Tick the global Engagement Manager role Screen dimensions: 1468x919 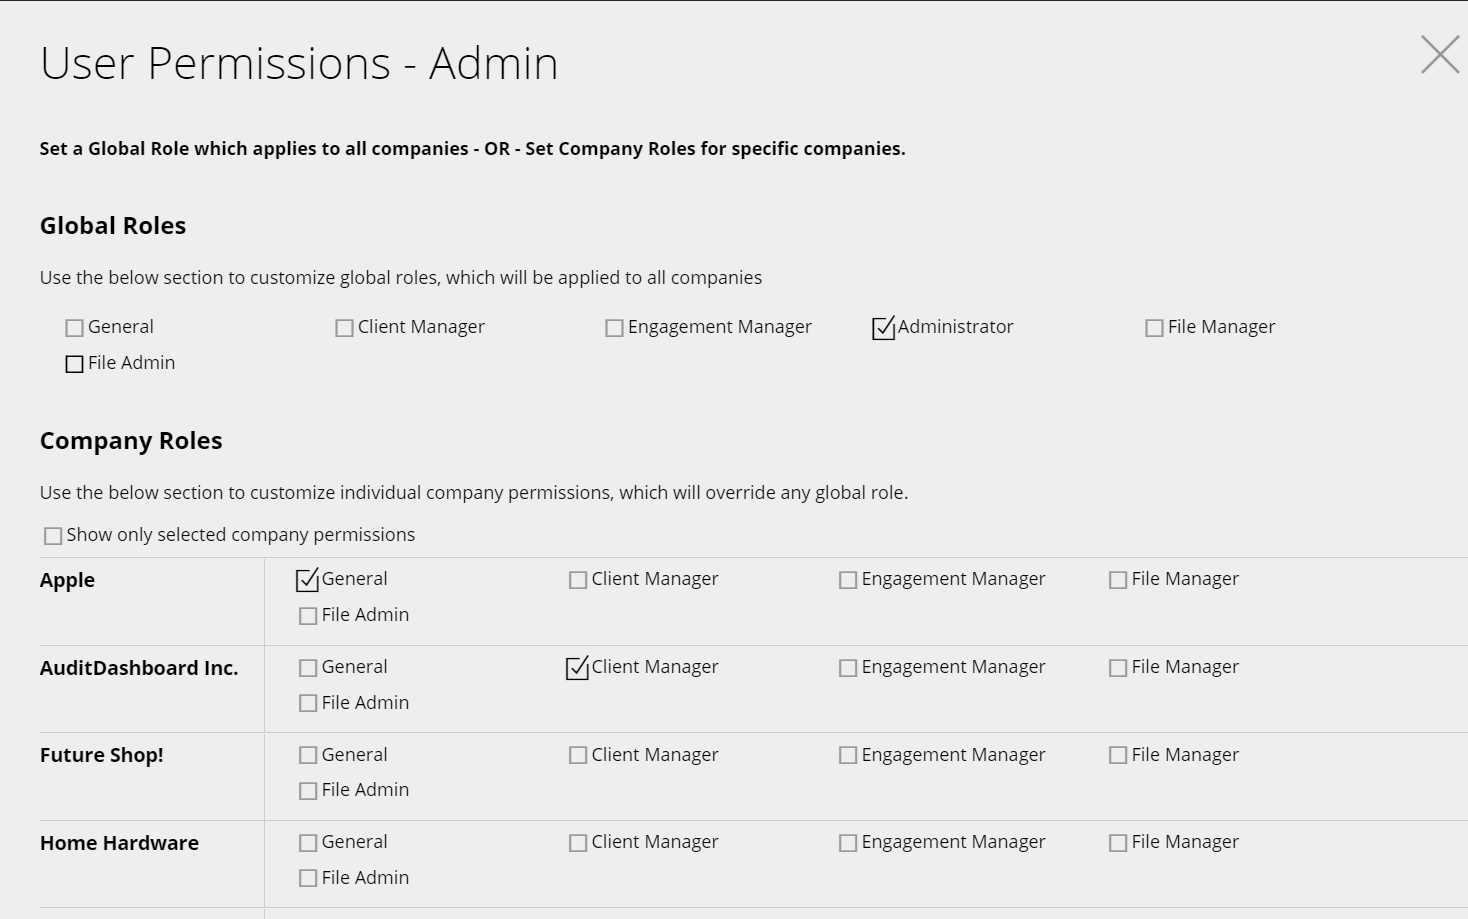pos(614,328)
